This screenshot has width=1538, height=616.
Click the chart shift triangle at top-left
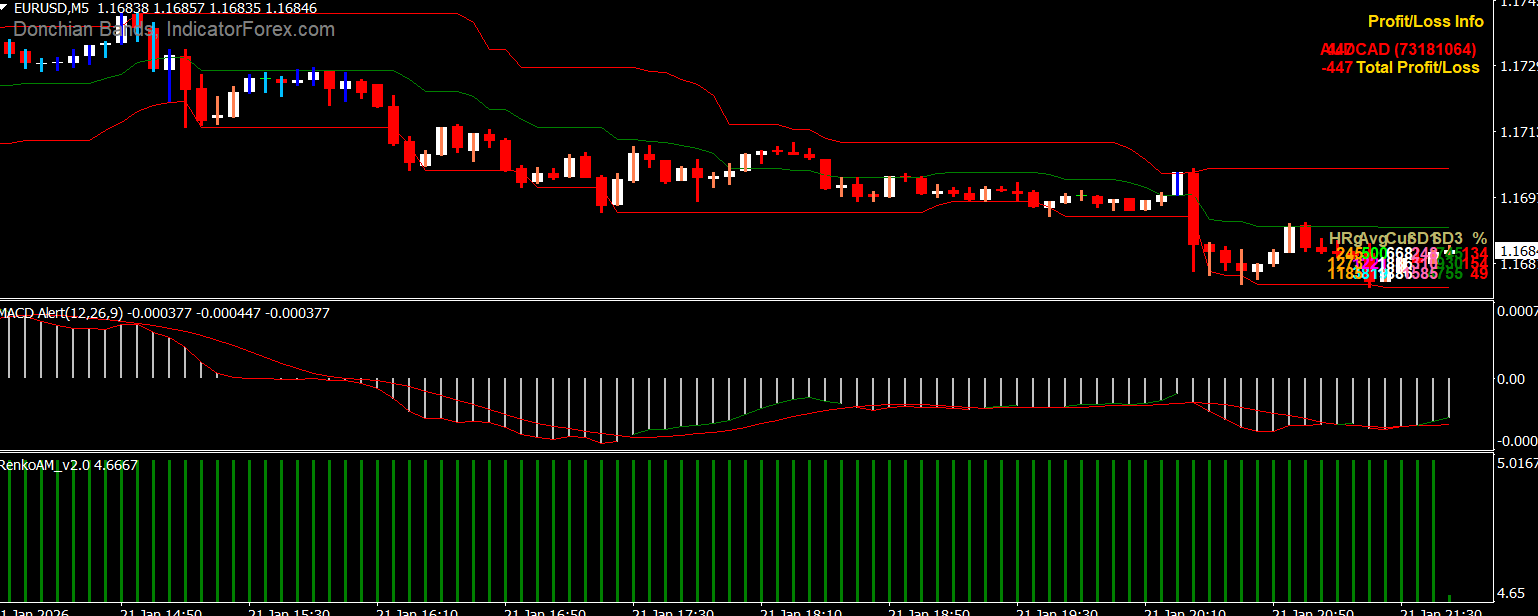5,7
